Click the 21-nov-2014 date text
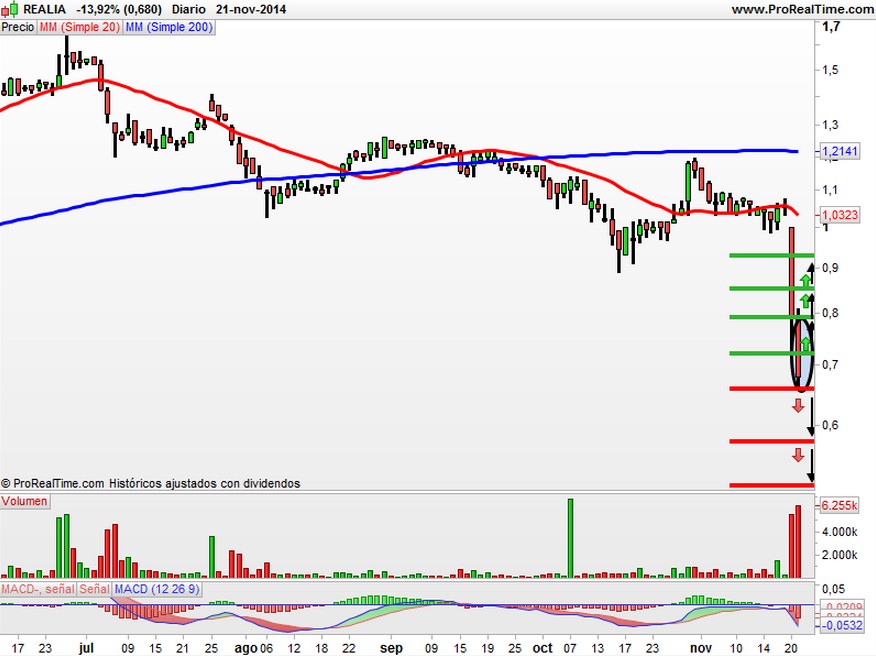 tap(251, 9)
